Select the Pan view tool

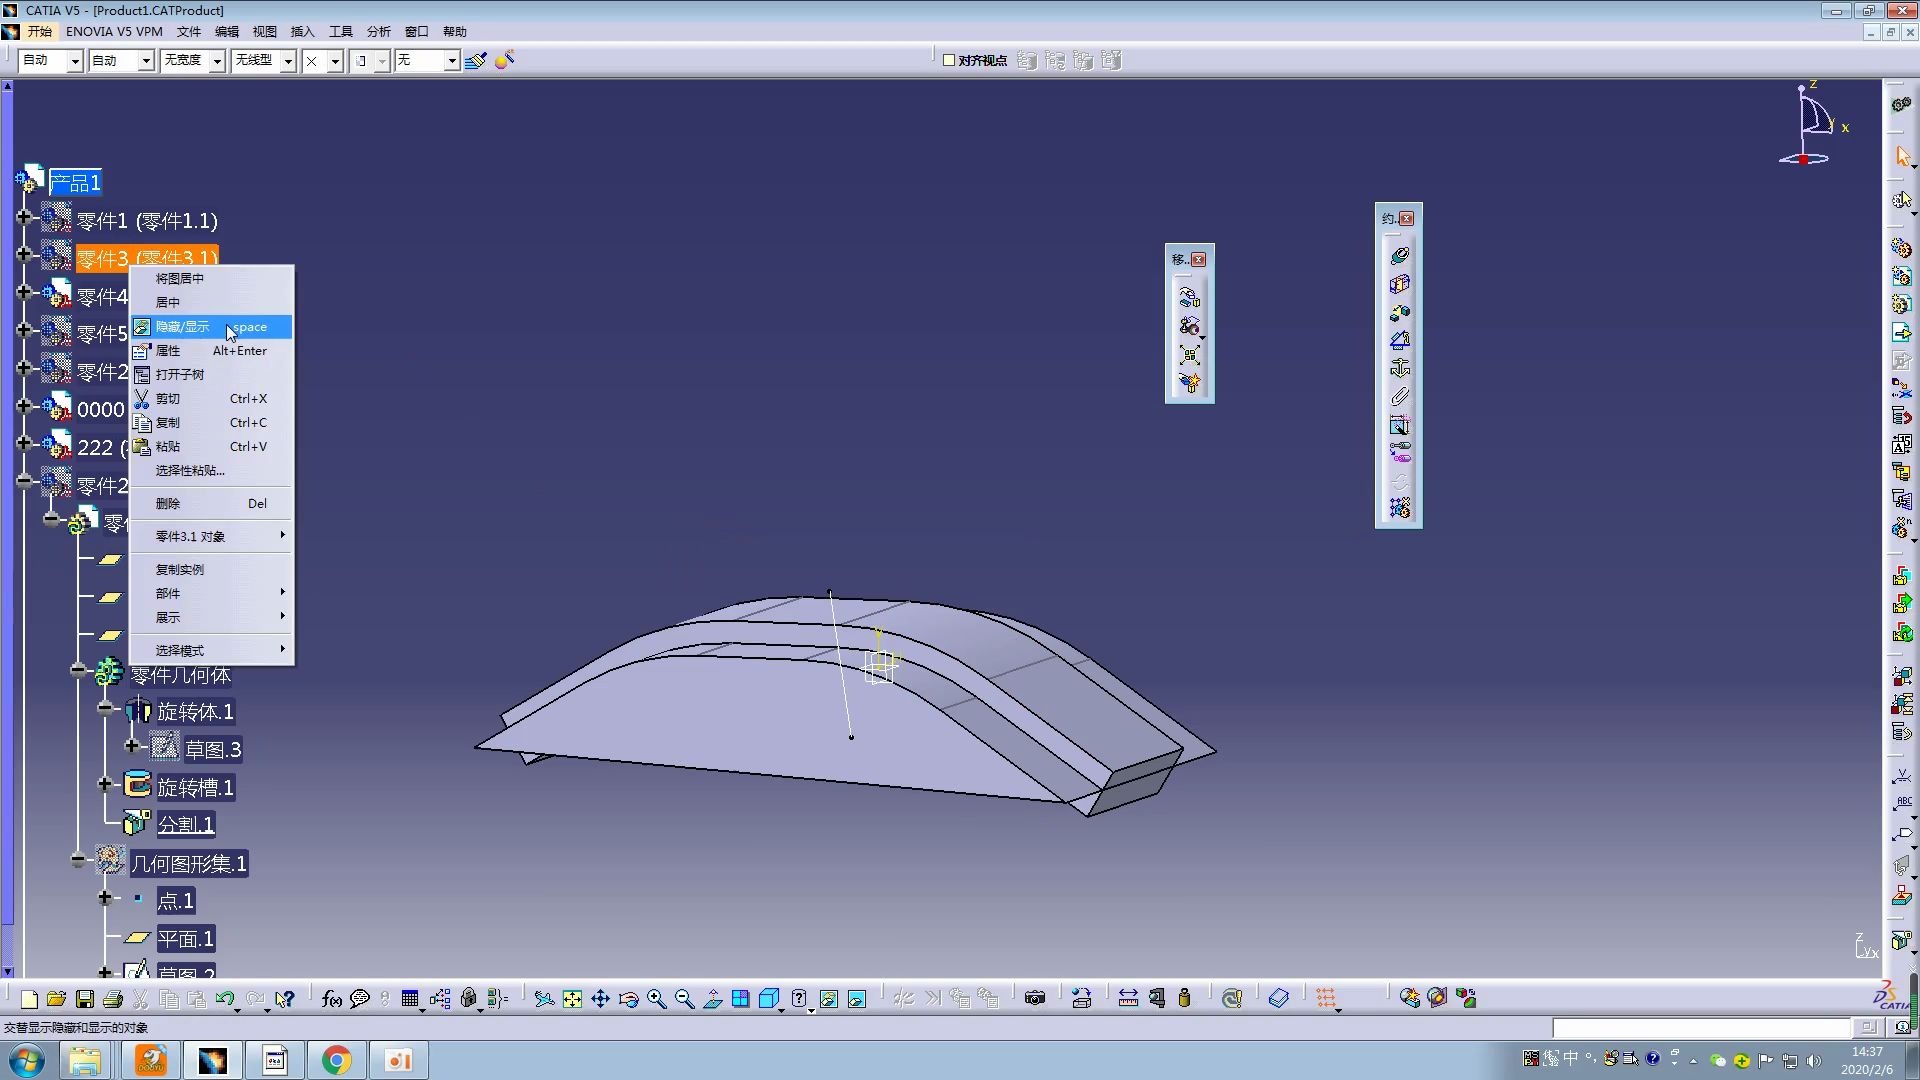pos(600,998)
